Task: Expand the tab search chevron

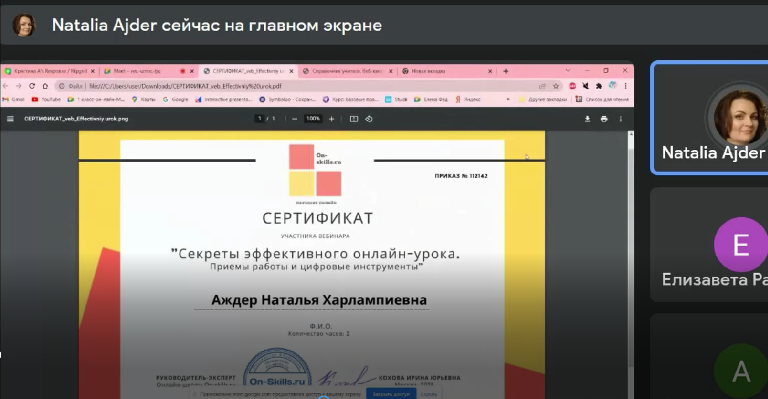Action: (x=568, y=71)
